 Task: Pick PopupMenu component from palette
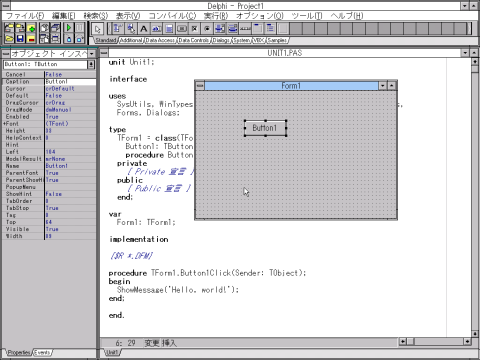click(x=131, y=29)
